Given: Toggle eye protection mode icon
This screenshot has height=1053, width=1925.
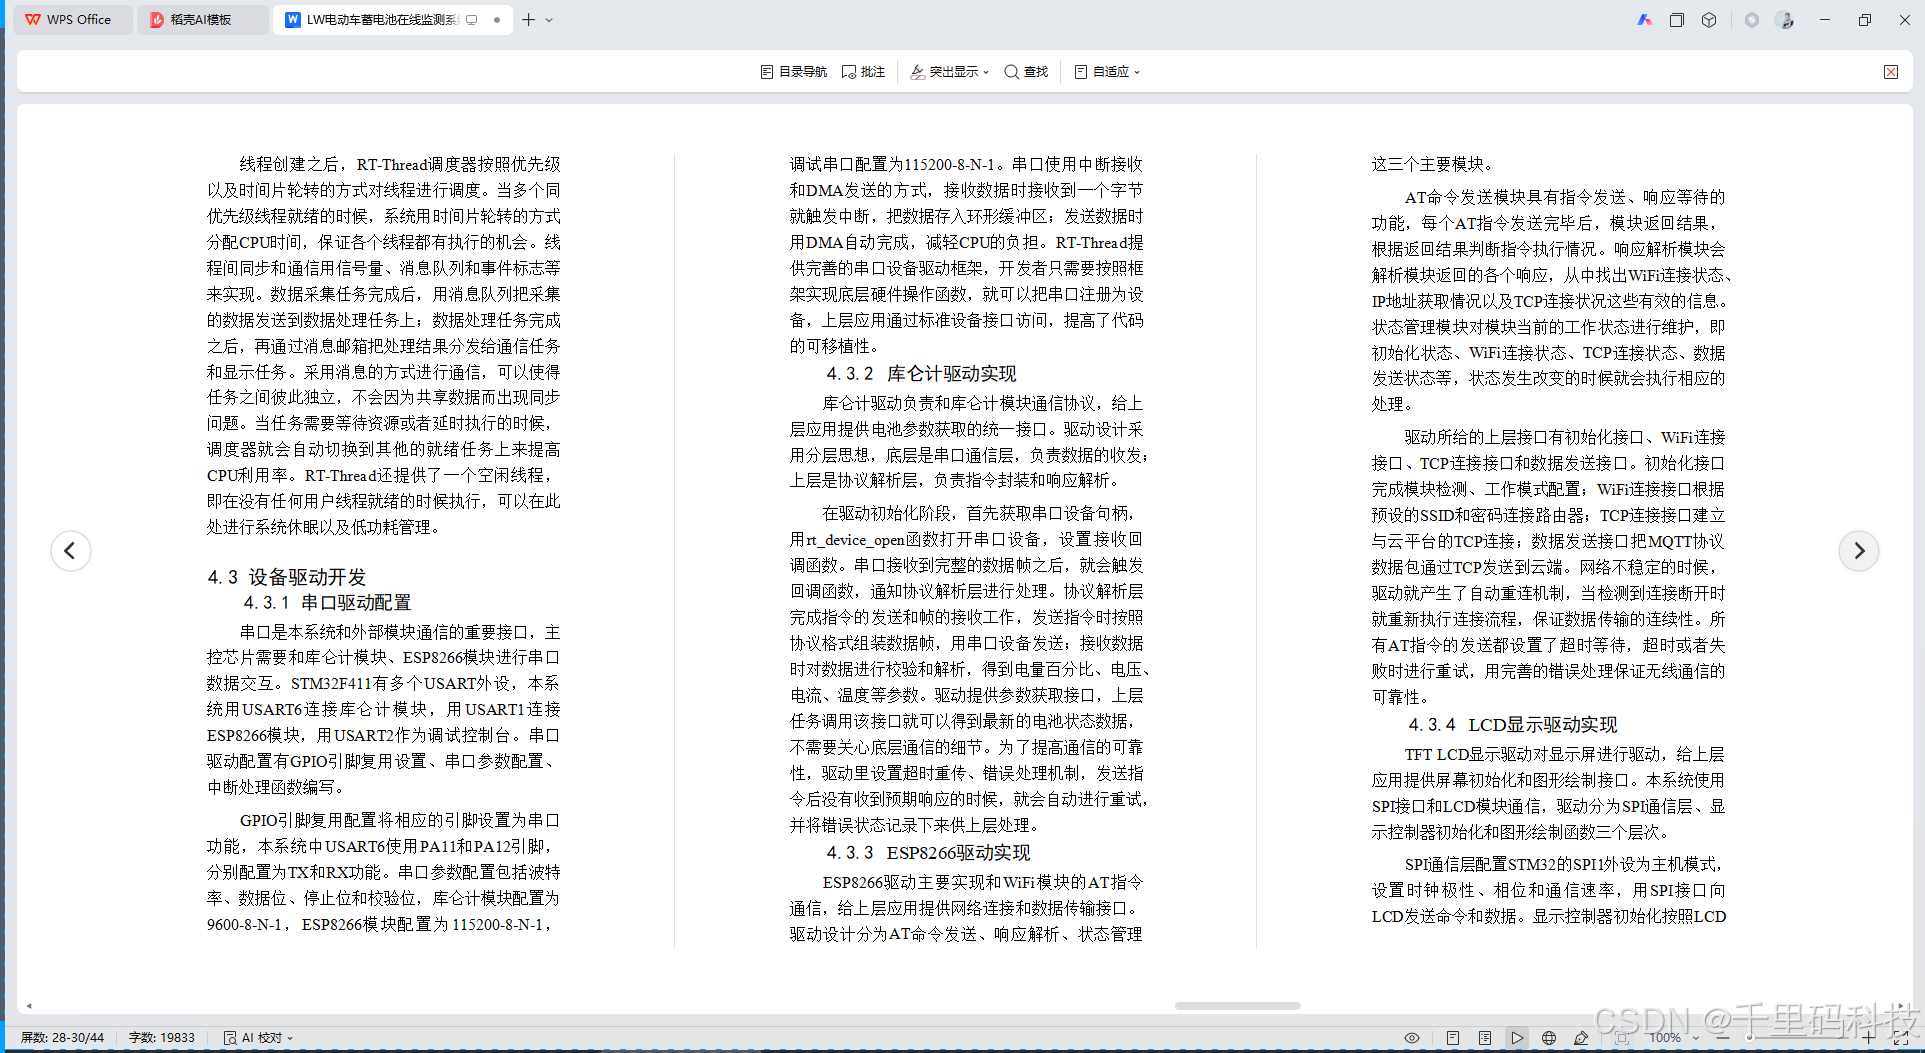Looking at the screenshot, I should [1412, 1038].
